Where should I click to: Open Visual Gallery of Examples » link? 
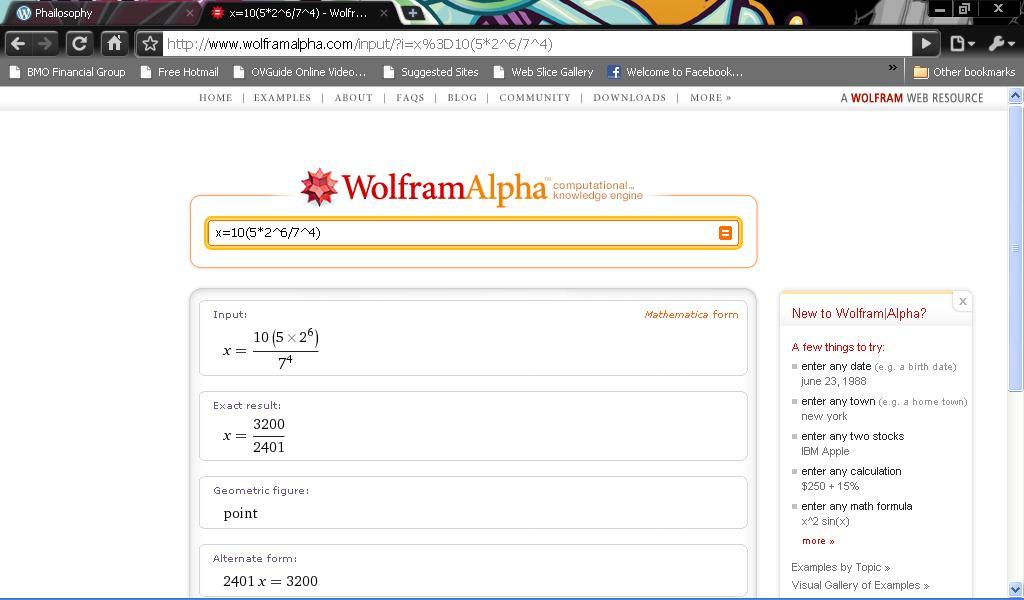860,586
